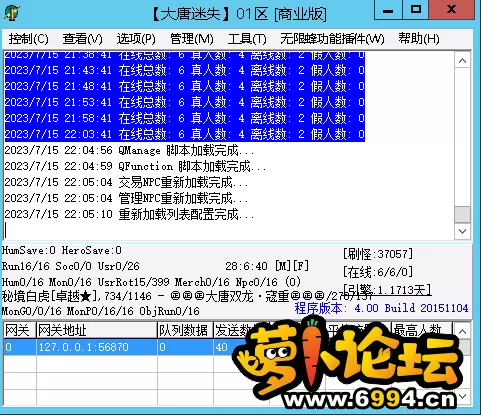The height and width of the screenshot is (416, 481).
Task: Select log line 22:04:56 QManage 脚本加载完成
Action: tap(129, 150)
